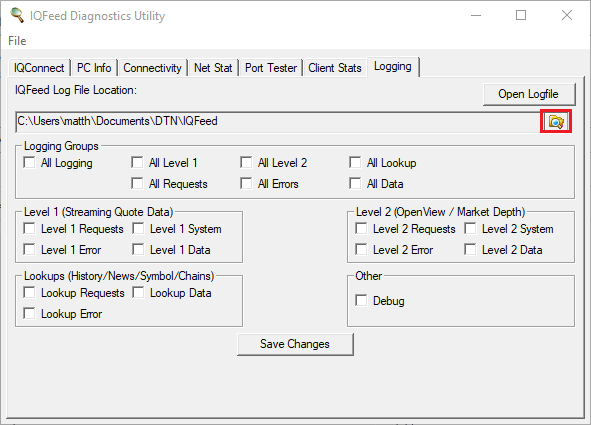
Task: Switch to the PC Info tab
Action: (94, 68)
